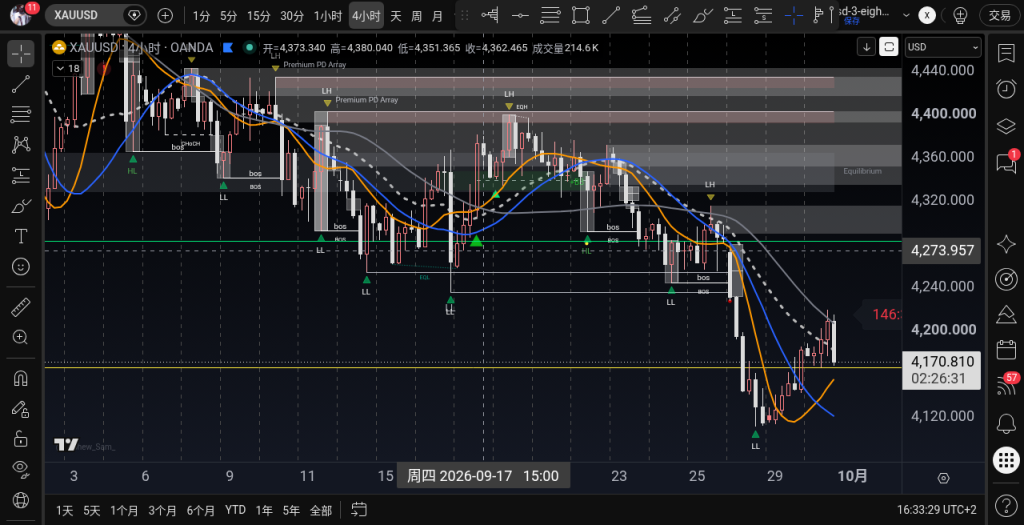Image resolution: width=1024 pixels, height=525 pixels.
Task: Switch to the 15分 timeframe
Action: 259,16
